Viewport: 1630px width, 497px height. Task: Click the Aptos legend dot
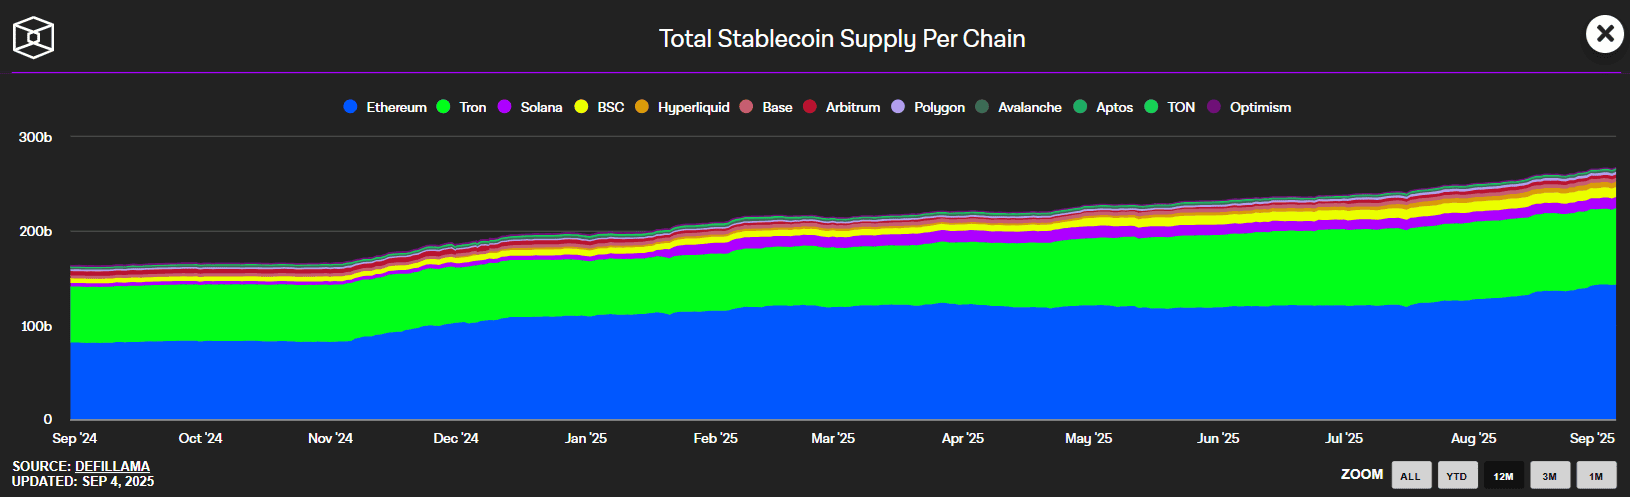1080,107
